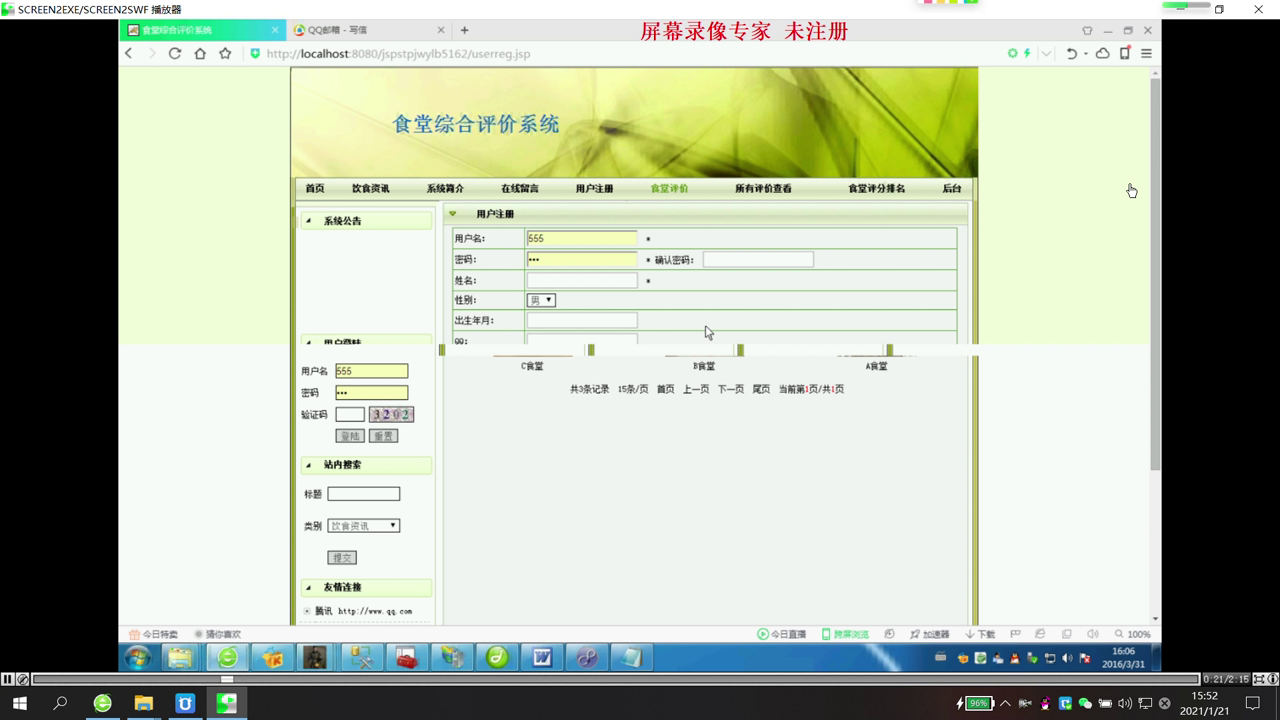Click the recorded Windows 7 start orb
The image size is (1280, 720).
tap(137, 657)
